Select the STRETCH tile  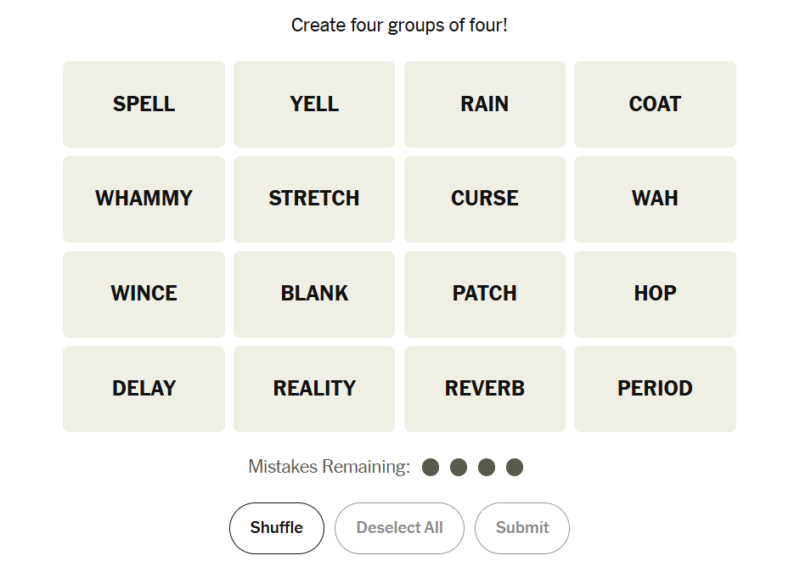(x=314, y=199)
